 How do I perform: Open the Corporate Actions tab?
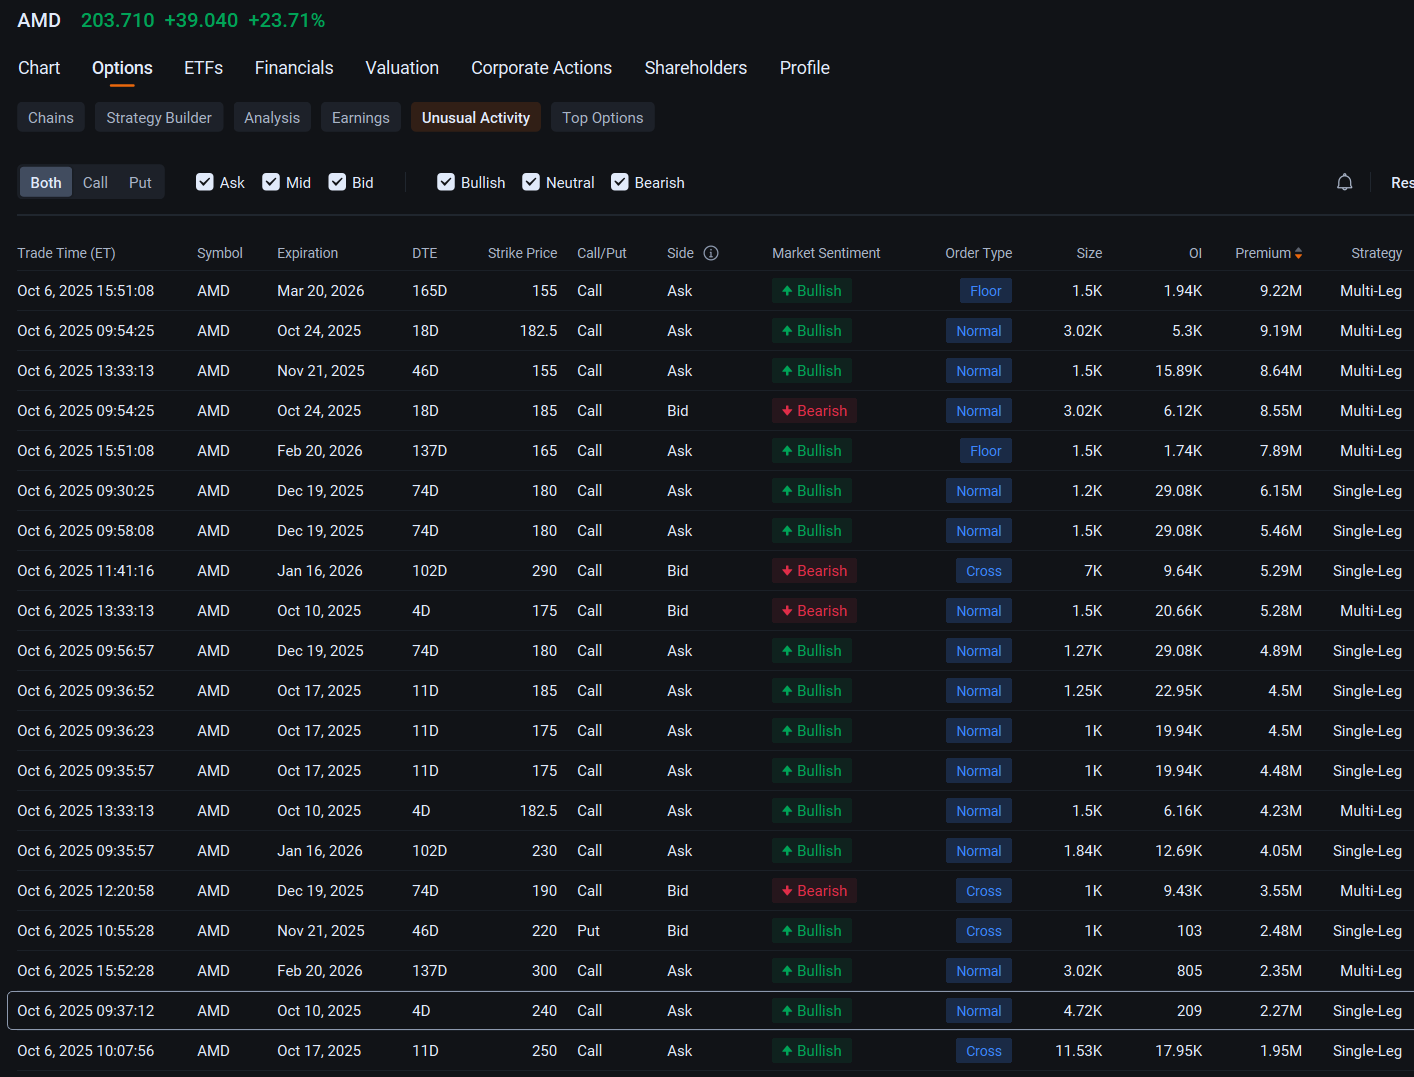(x=541, y=68)
